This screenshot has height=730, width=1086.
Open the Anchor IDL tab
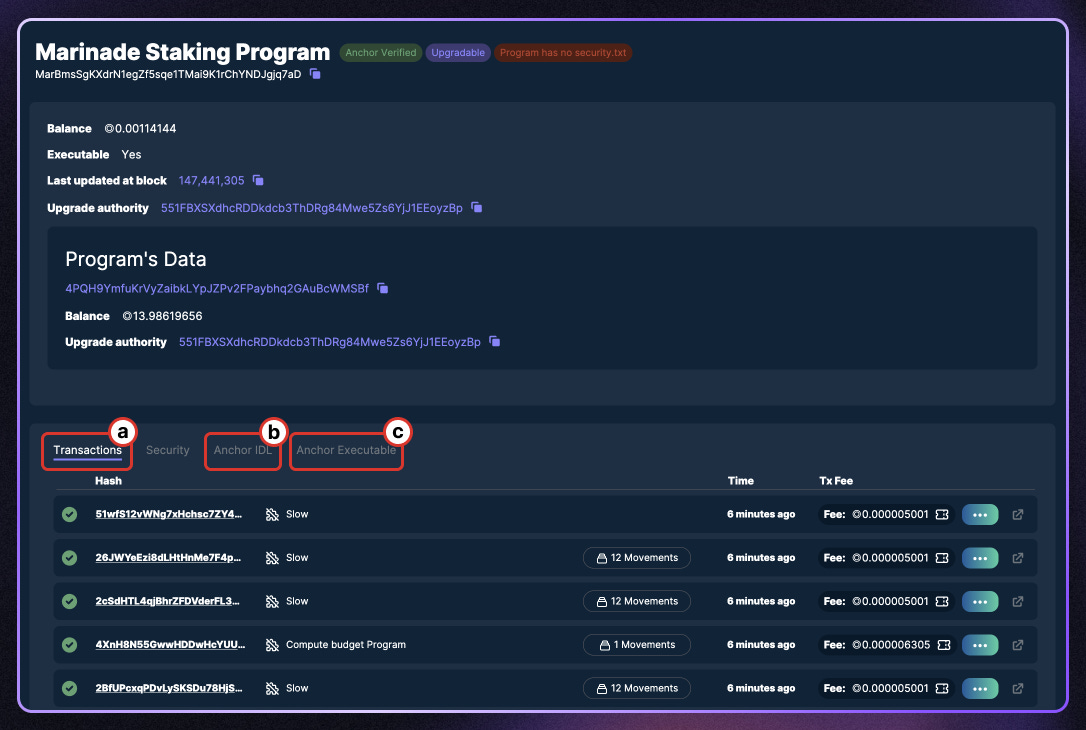coord(242,450)
